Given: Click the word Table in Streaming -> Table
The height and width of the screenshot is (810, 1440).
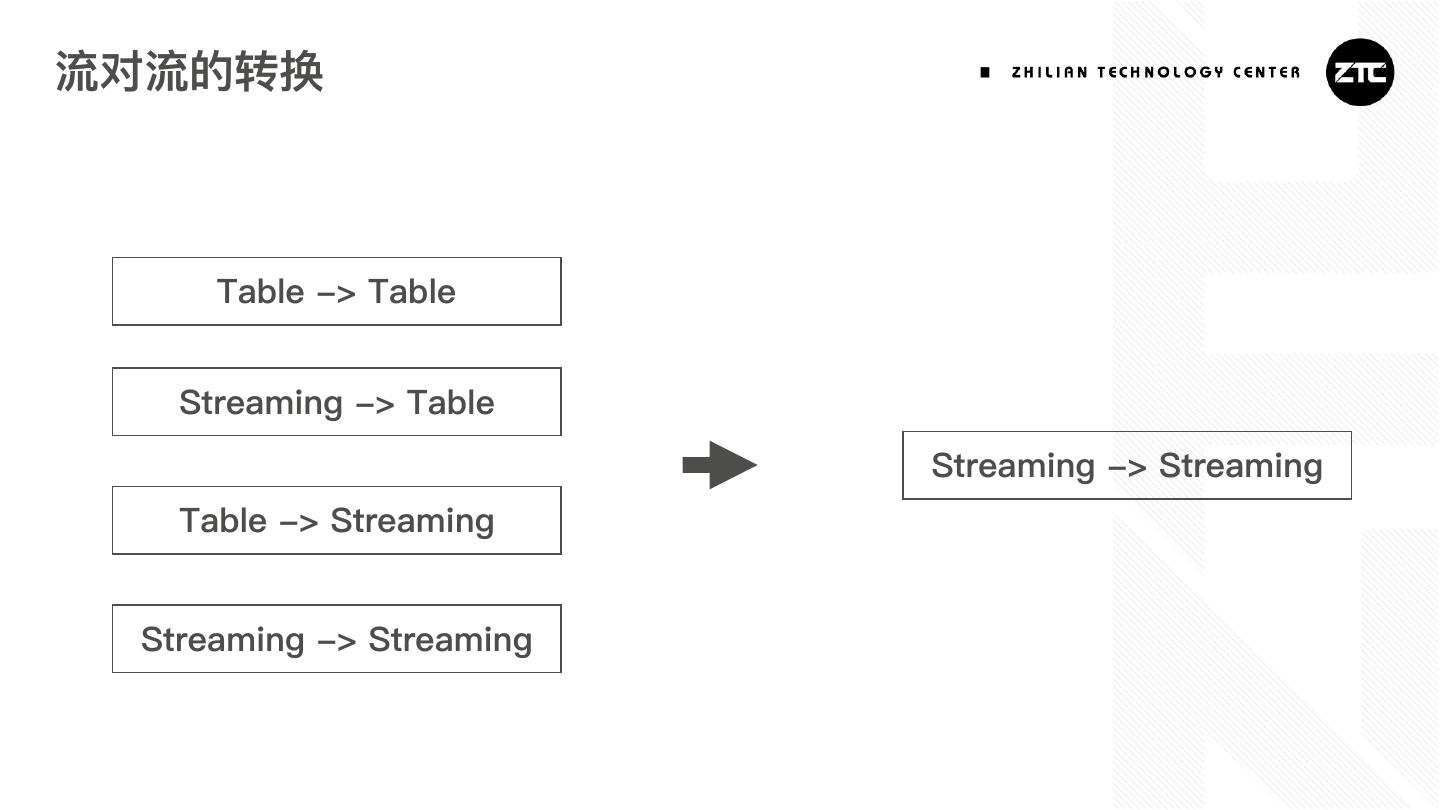Looking at the screenshot, I should coord(450,403).
